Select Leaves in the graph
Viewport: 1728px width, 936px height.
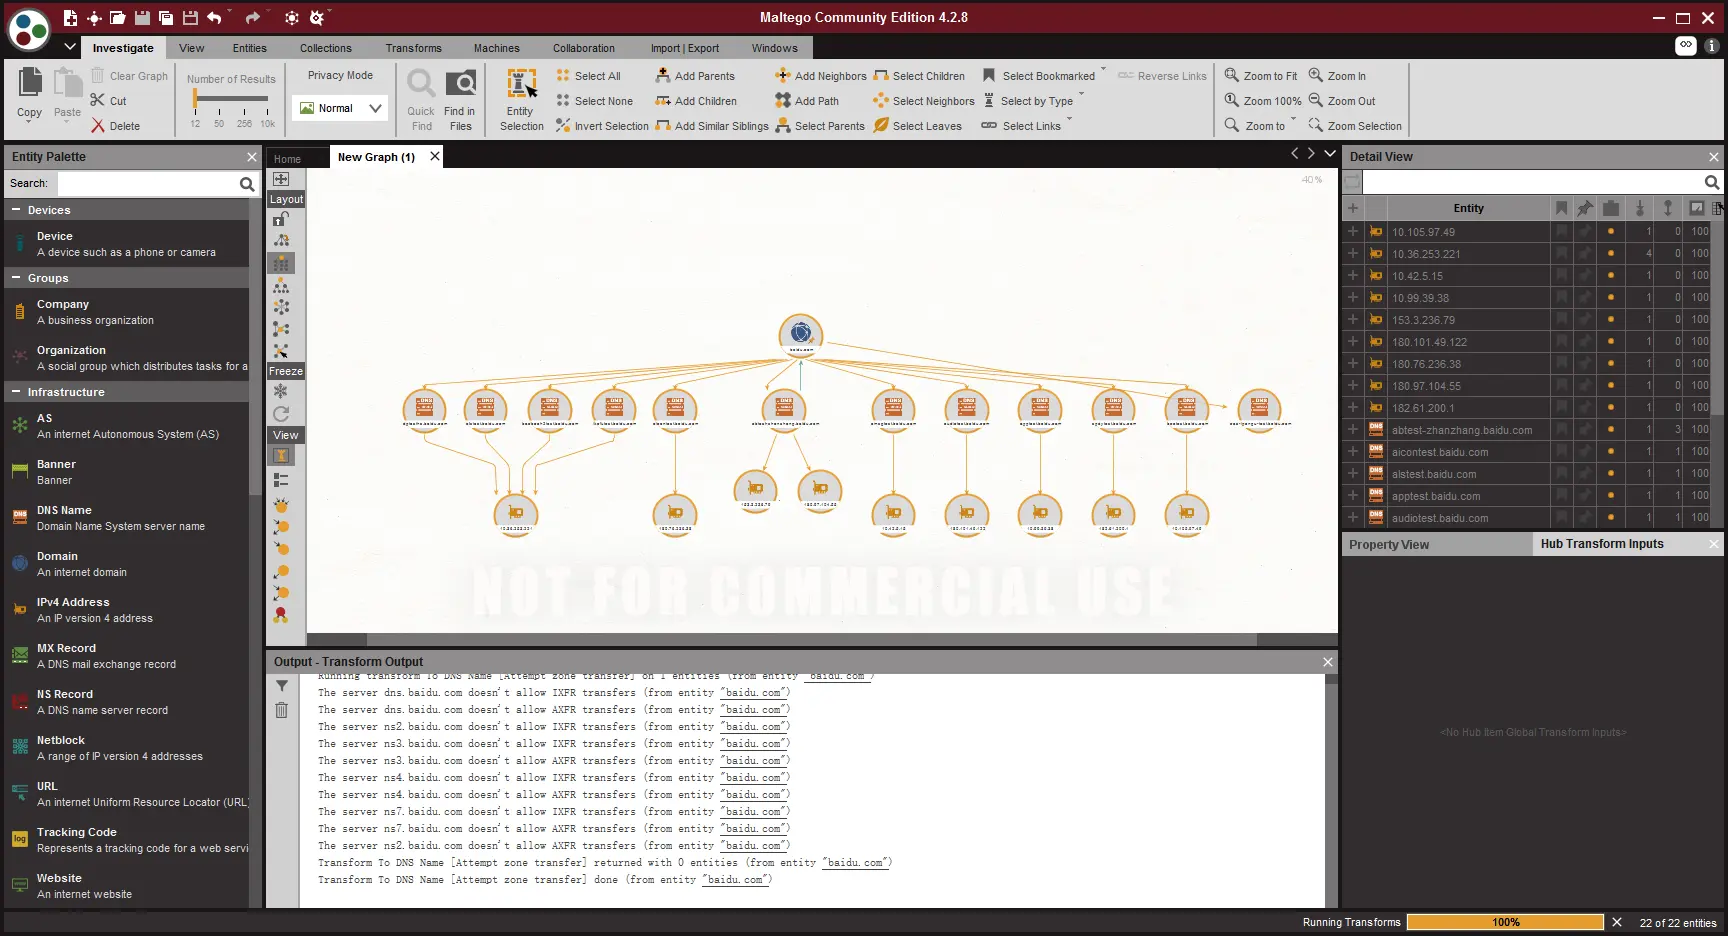point(917,126)
